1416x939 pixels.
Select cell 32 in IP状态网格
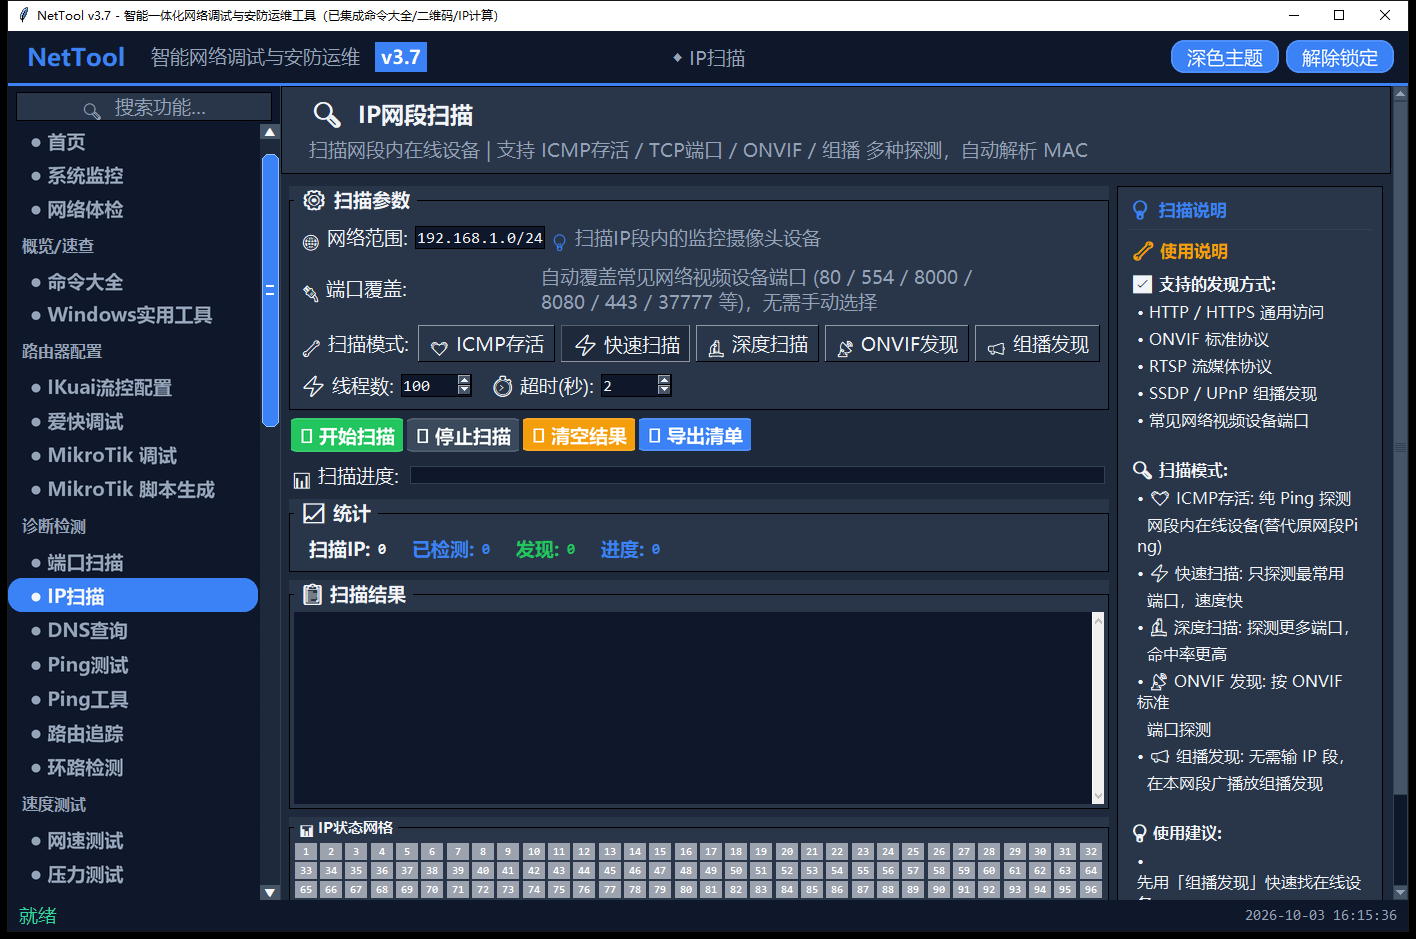1091,852
